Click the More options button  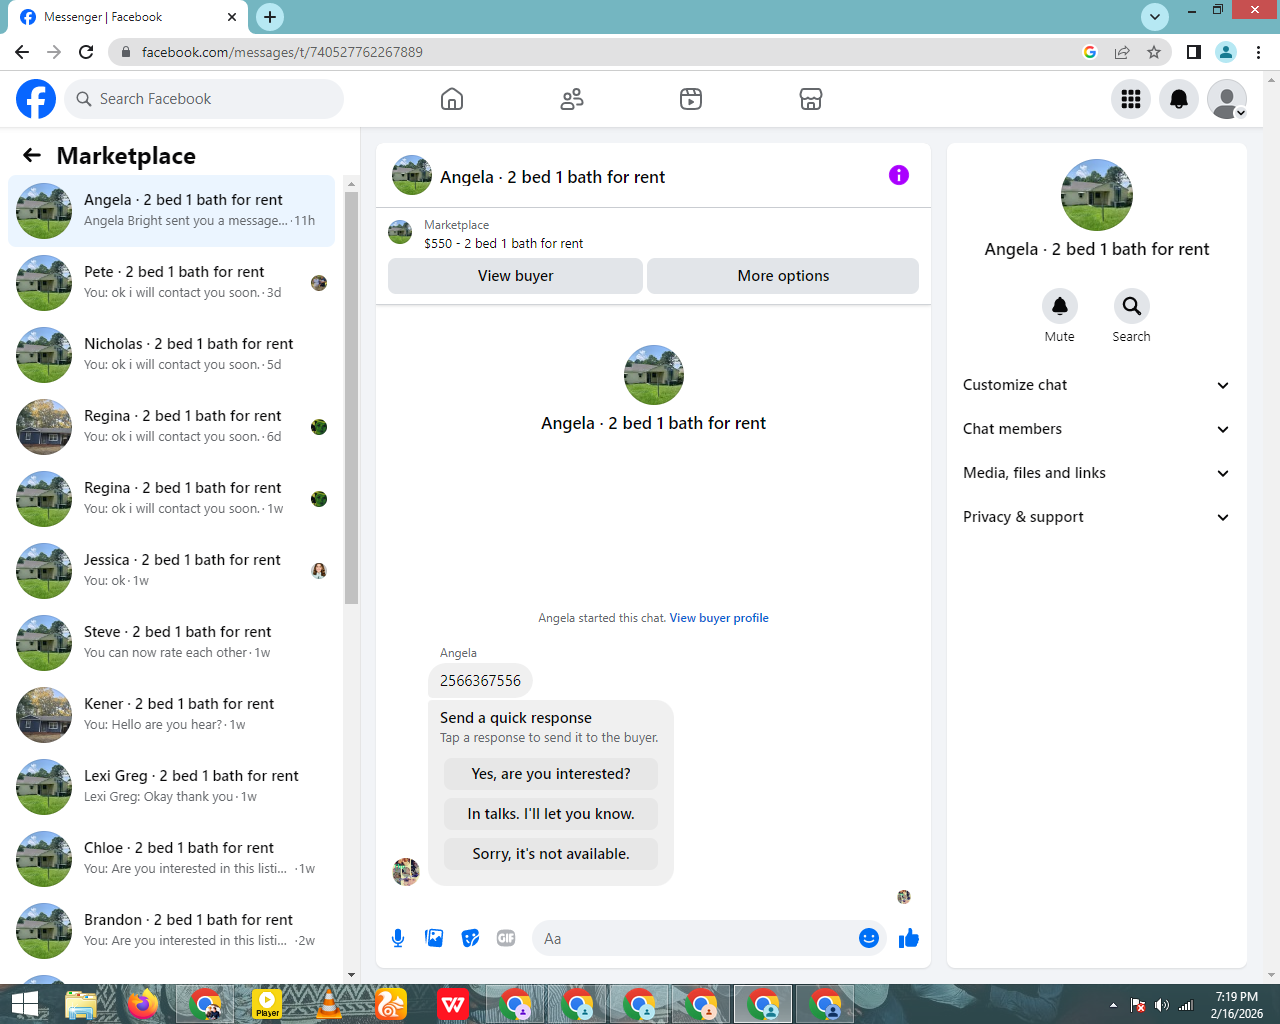point(783,276)
